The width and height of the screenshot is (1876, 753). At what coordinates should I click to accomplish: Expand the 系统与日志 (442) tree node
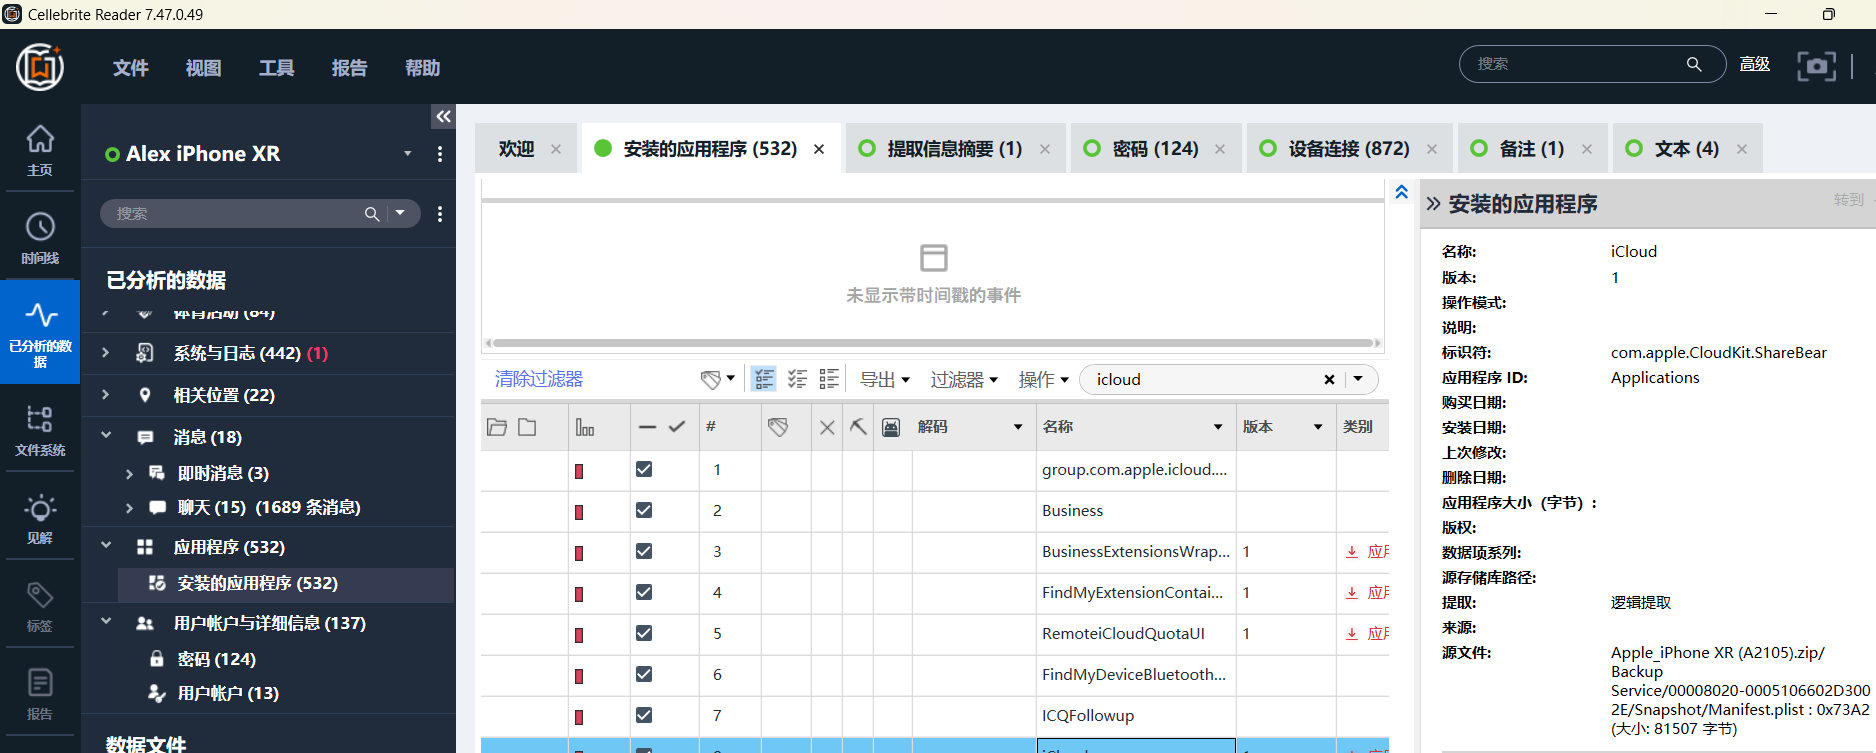tap(105, 353)
